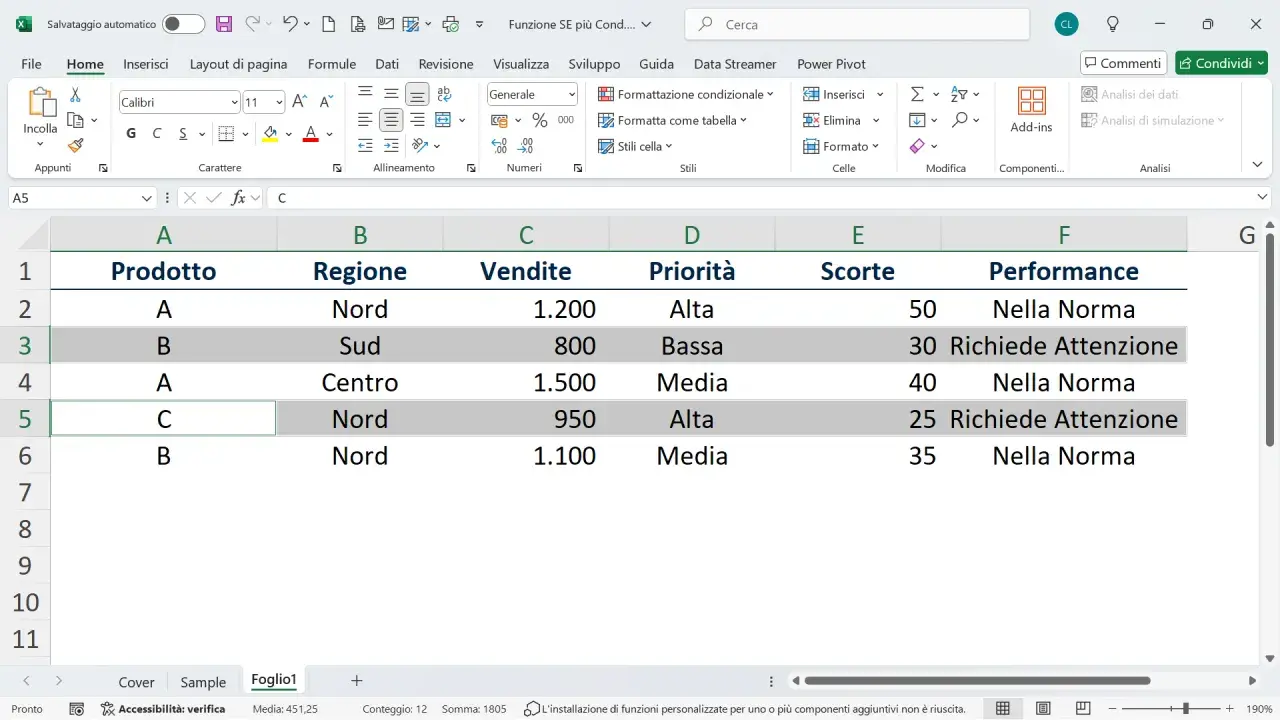Switch to the Power Pivot ribbon tab

click(x=831, y=64)
